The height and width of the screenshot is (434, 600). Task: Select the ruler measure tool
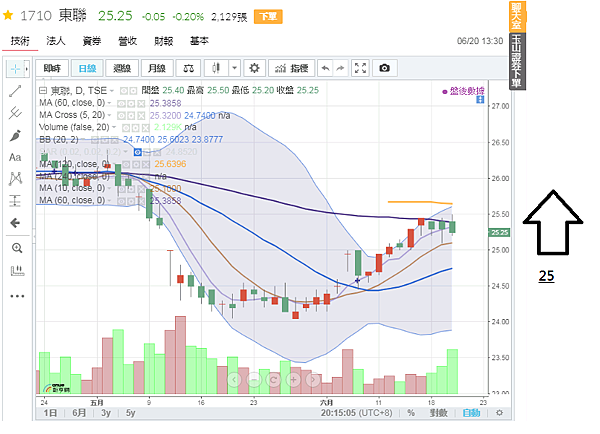(x=17, y=271)
